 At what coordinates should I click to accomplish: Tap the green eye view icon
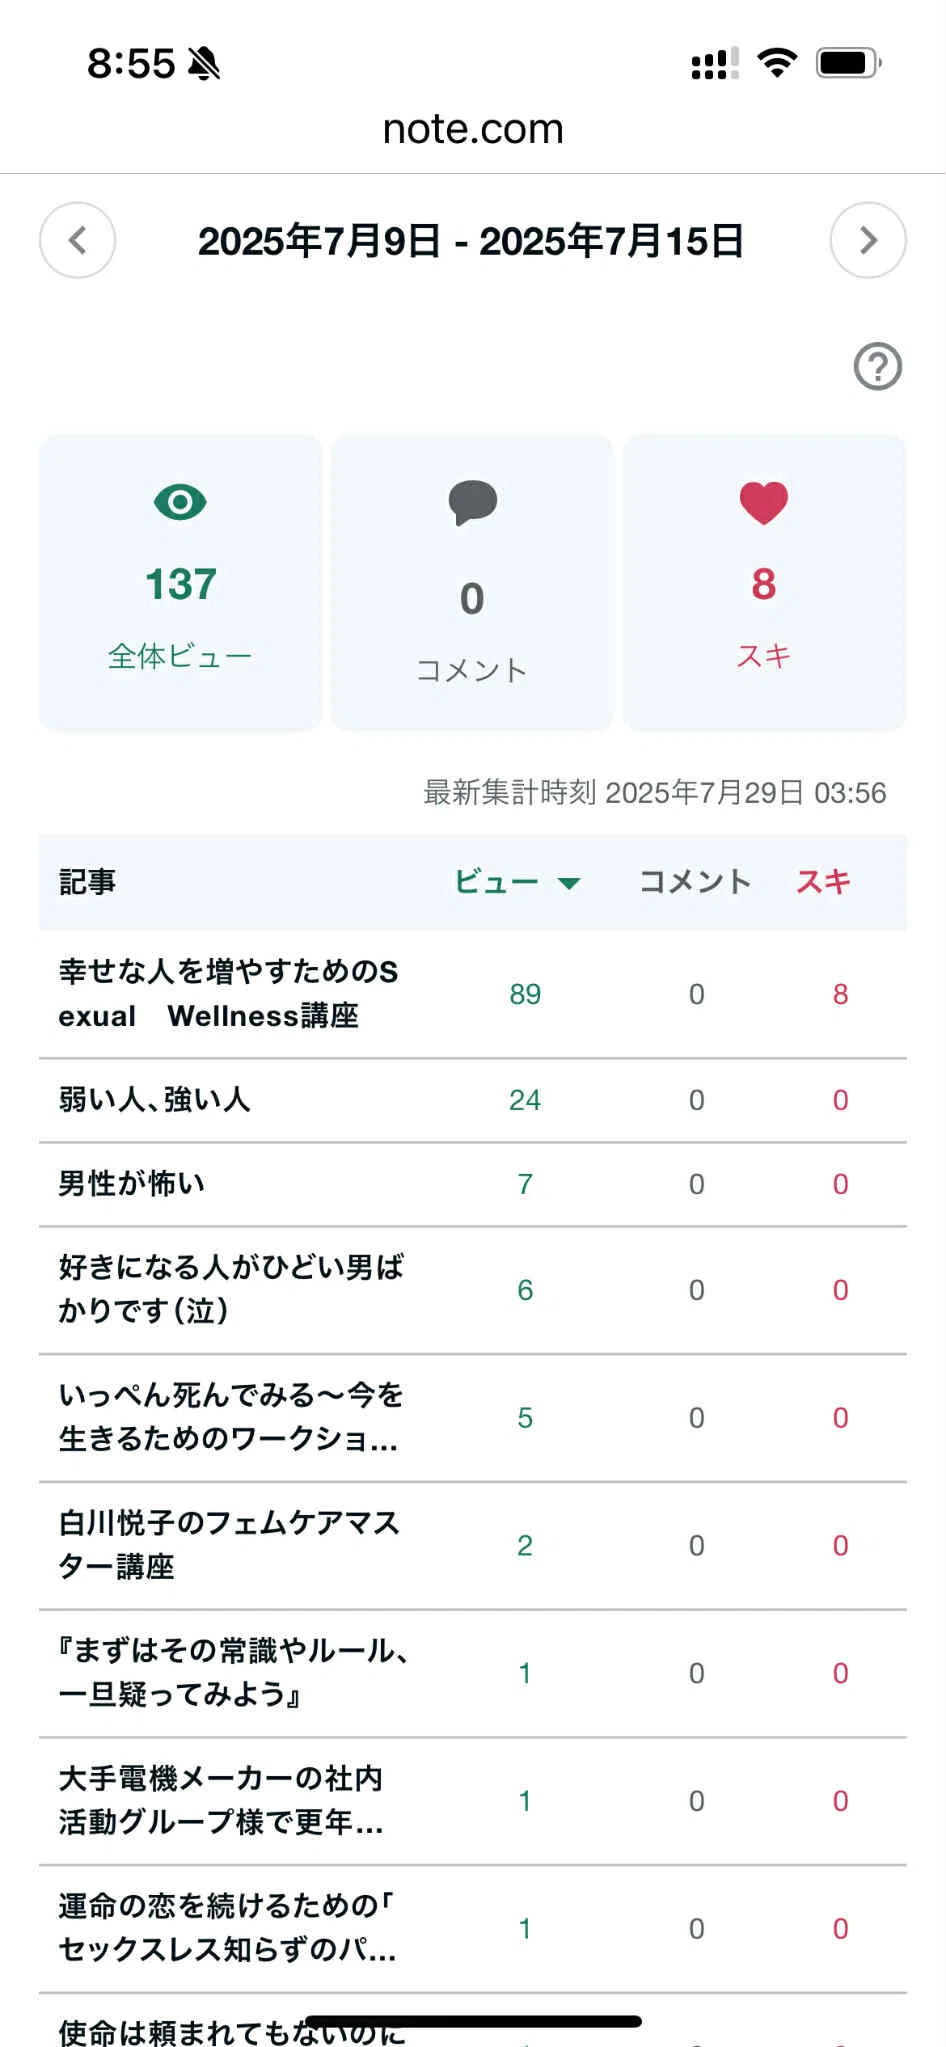point(180,501)
